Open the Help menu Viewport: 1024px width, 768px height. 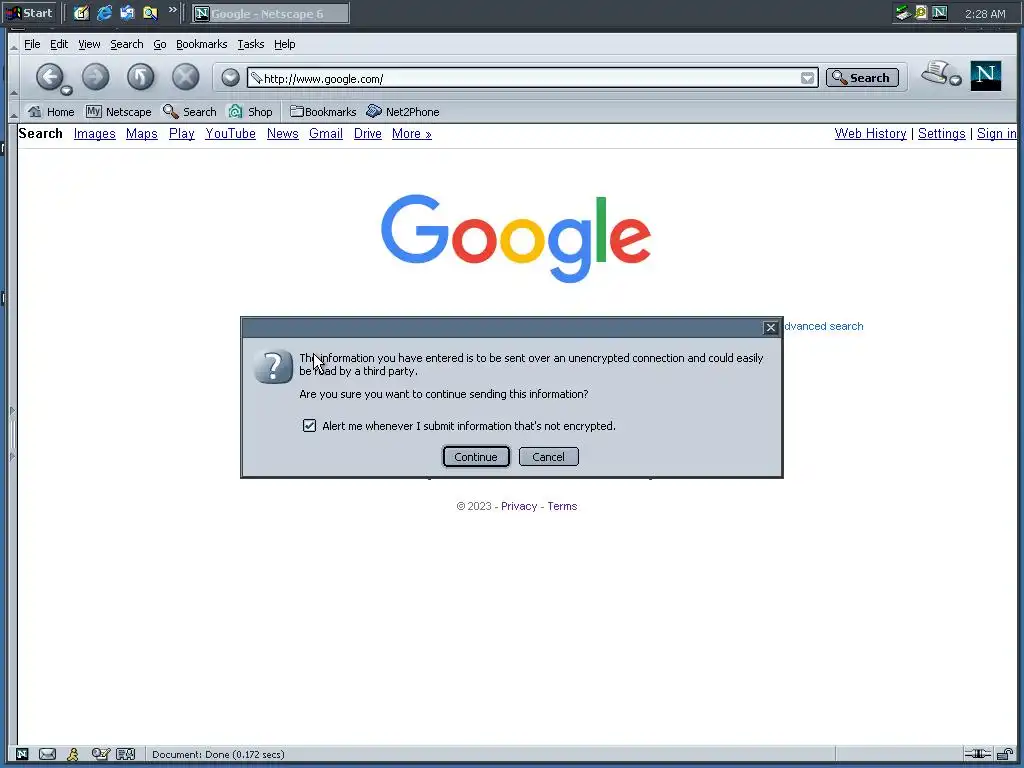pos(285,44)
